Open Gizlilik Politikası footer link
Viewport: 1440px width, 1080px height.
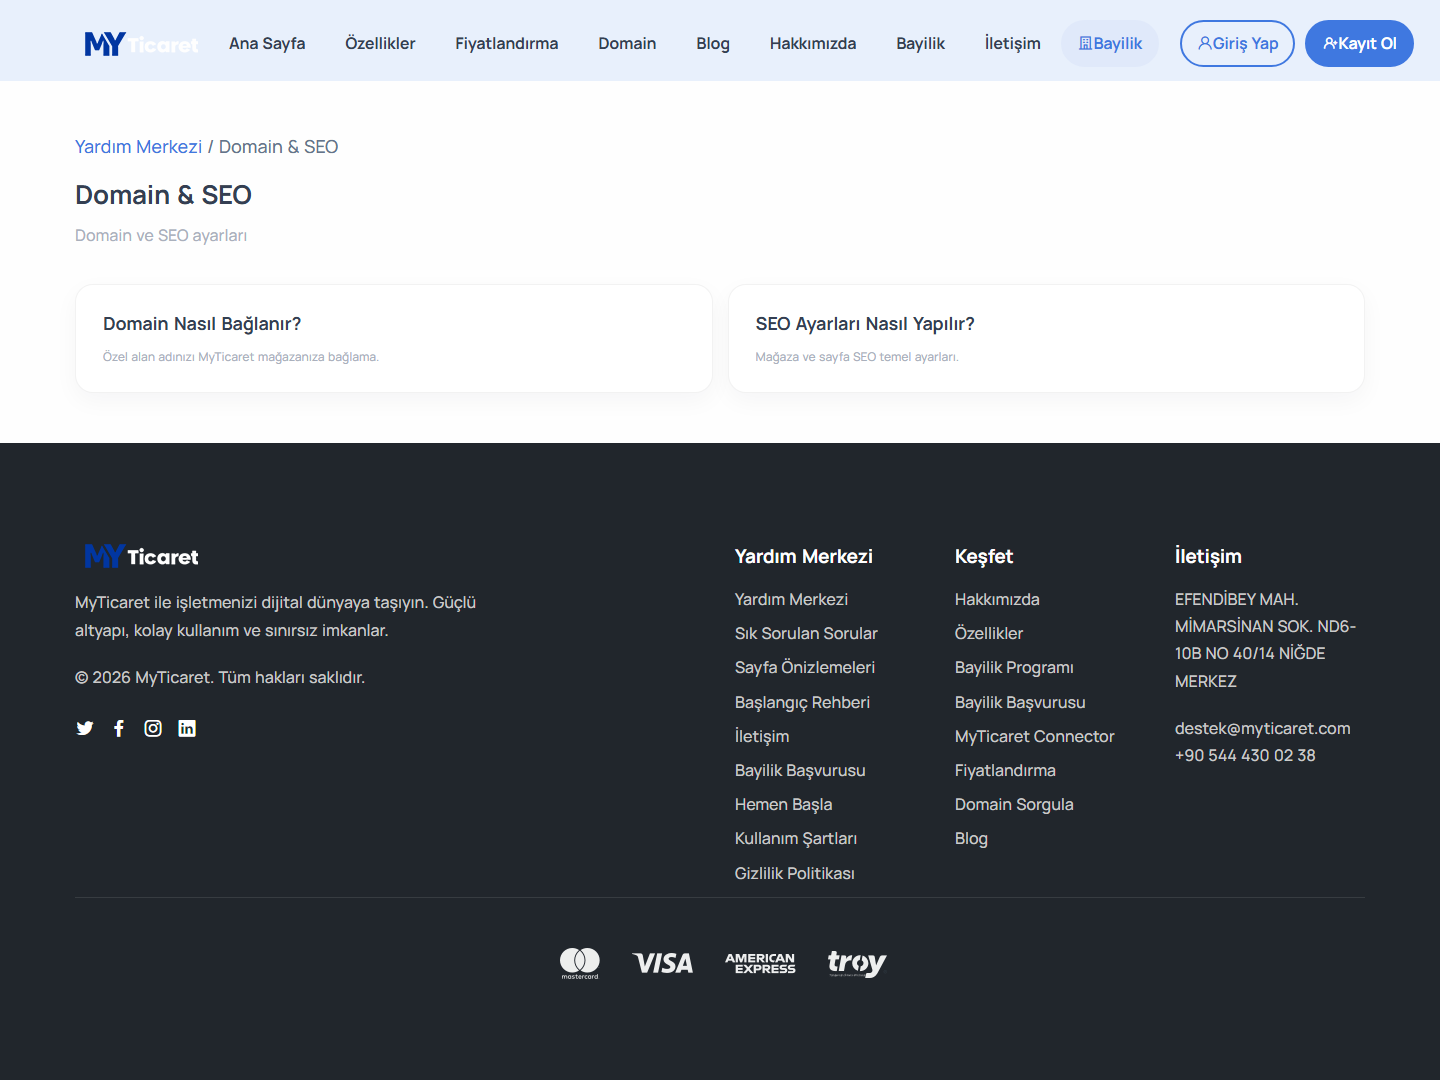click(x=795, y=873)
